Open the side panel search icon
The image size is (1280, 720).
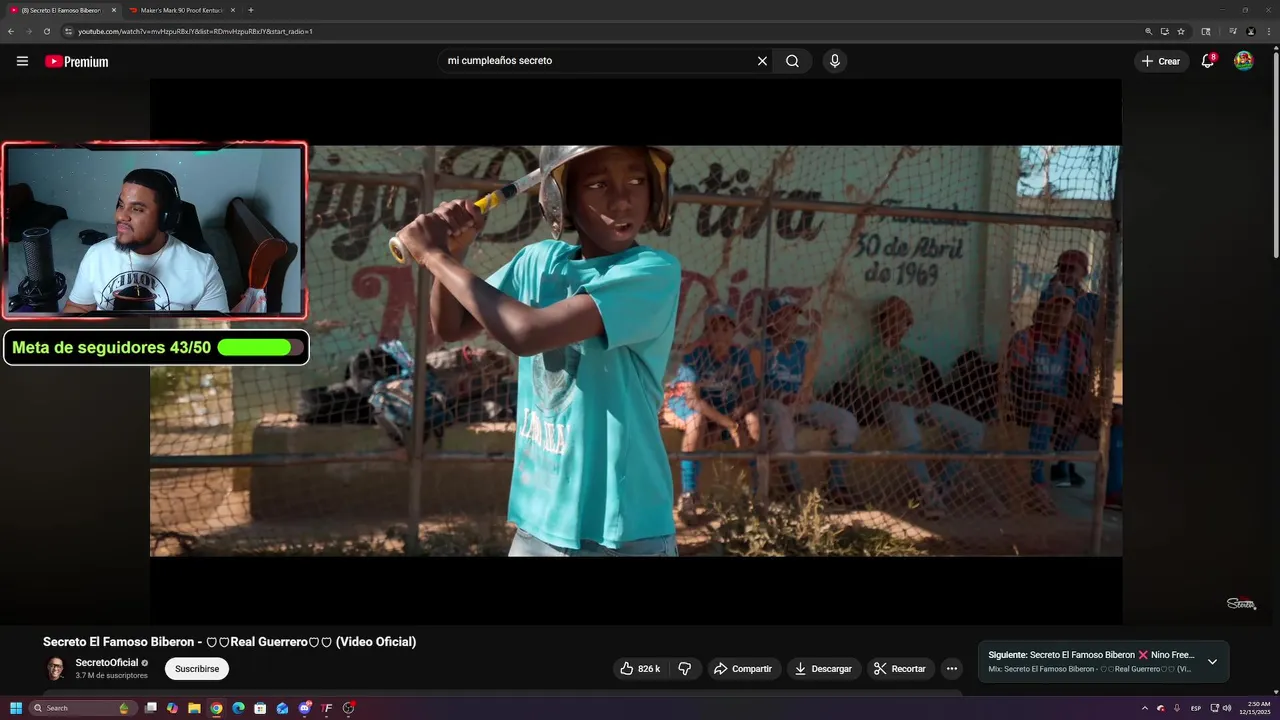coord(1206,31)
